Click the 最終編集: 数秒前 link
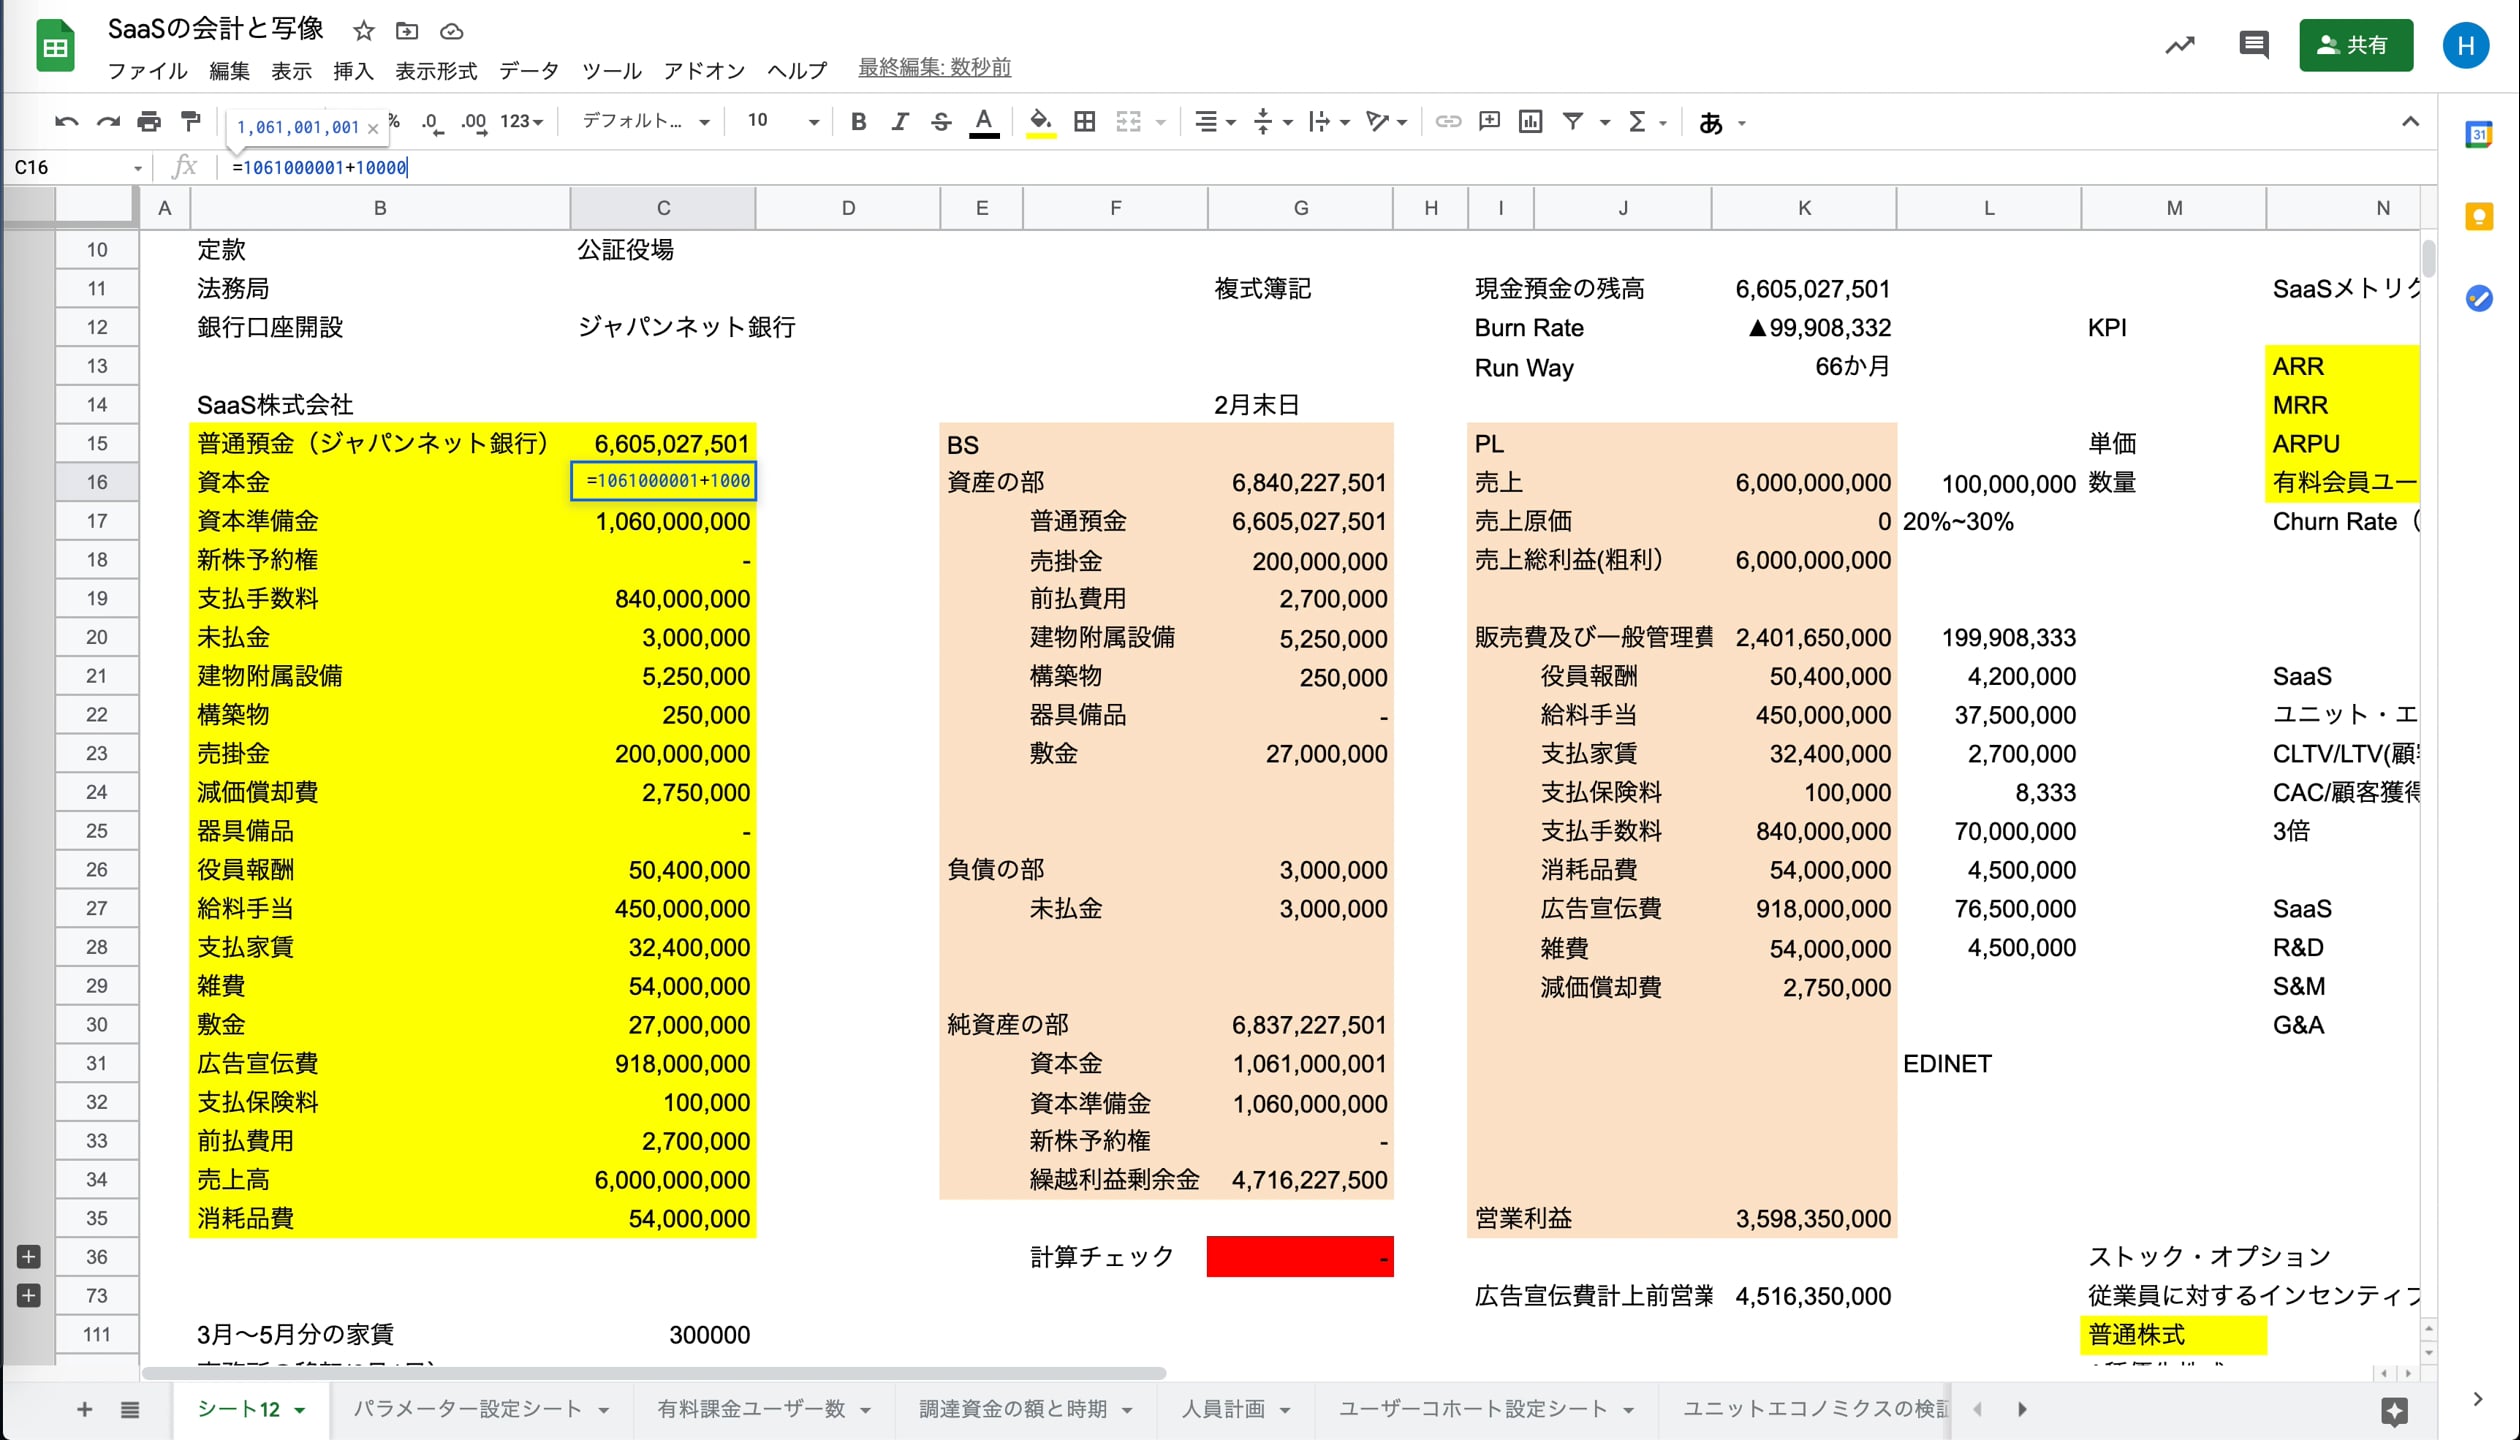Image resolution: width=2520 pixels, height=1440 pixels. coord(934,68)
